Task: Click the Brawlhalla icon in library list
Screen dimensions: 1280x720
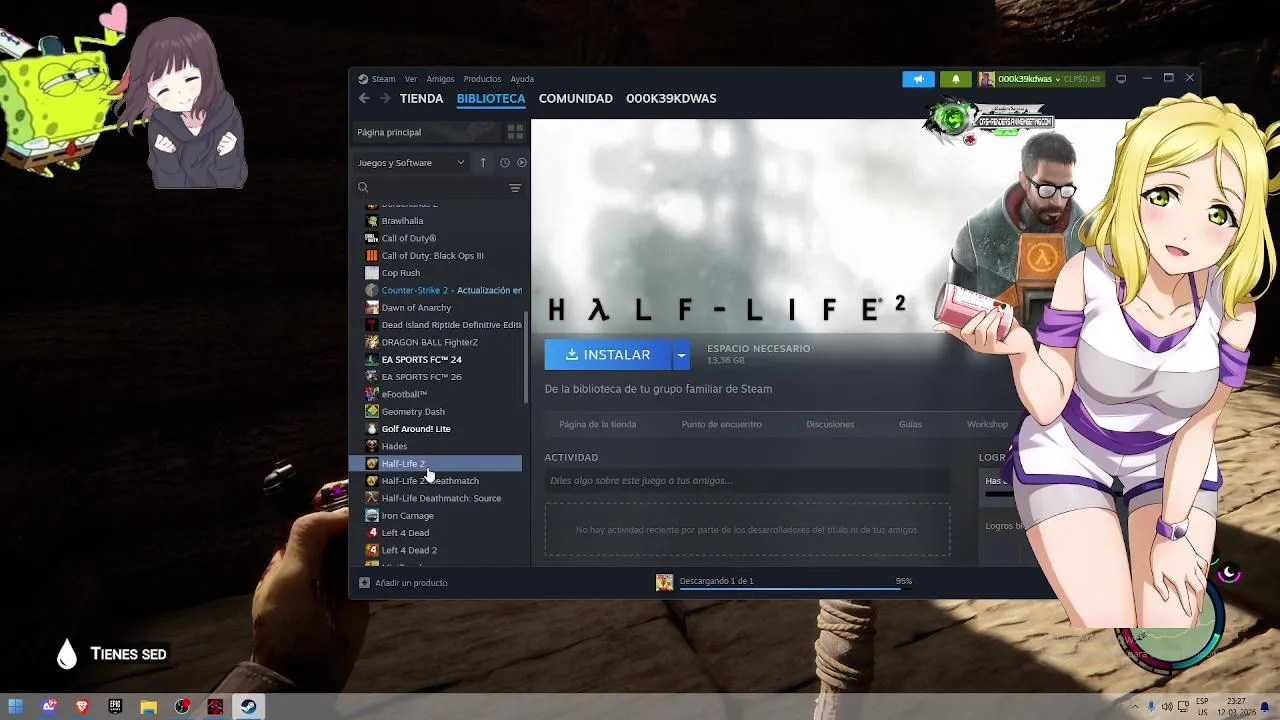Action: pos(372,221)
